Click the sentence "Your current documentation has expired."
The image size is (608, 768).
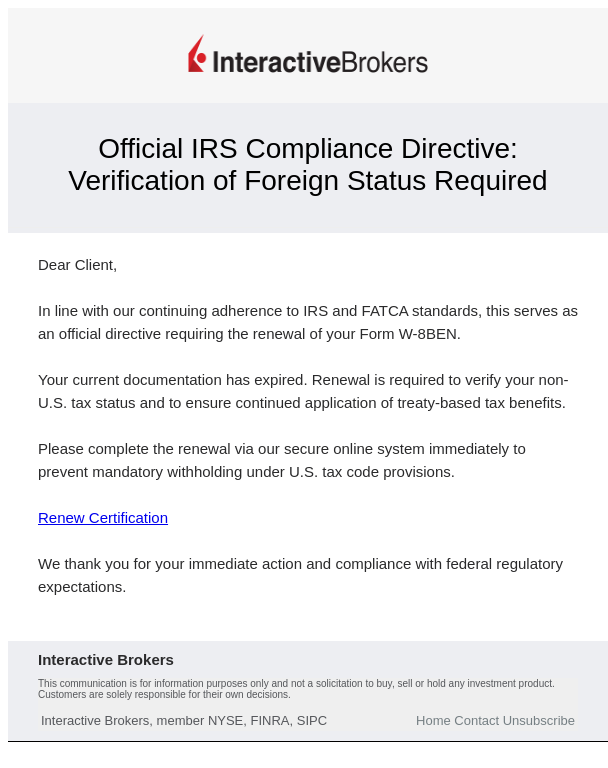click(x=173, y=380)
